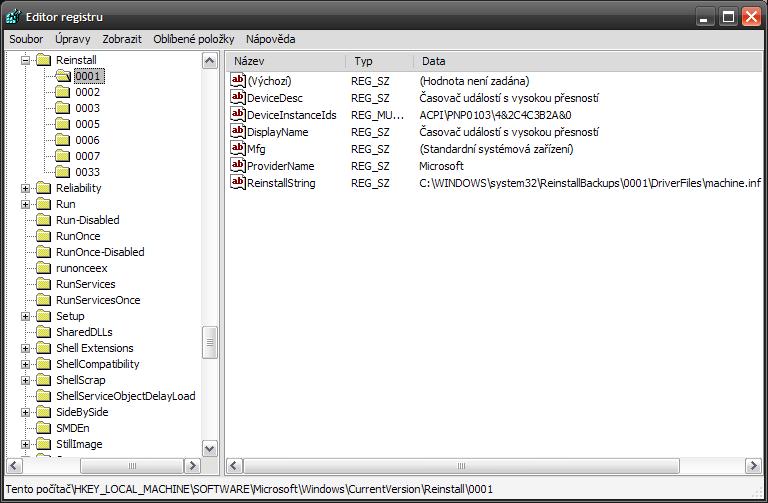Expand the Setup key

click(25, 316)
